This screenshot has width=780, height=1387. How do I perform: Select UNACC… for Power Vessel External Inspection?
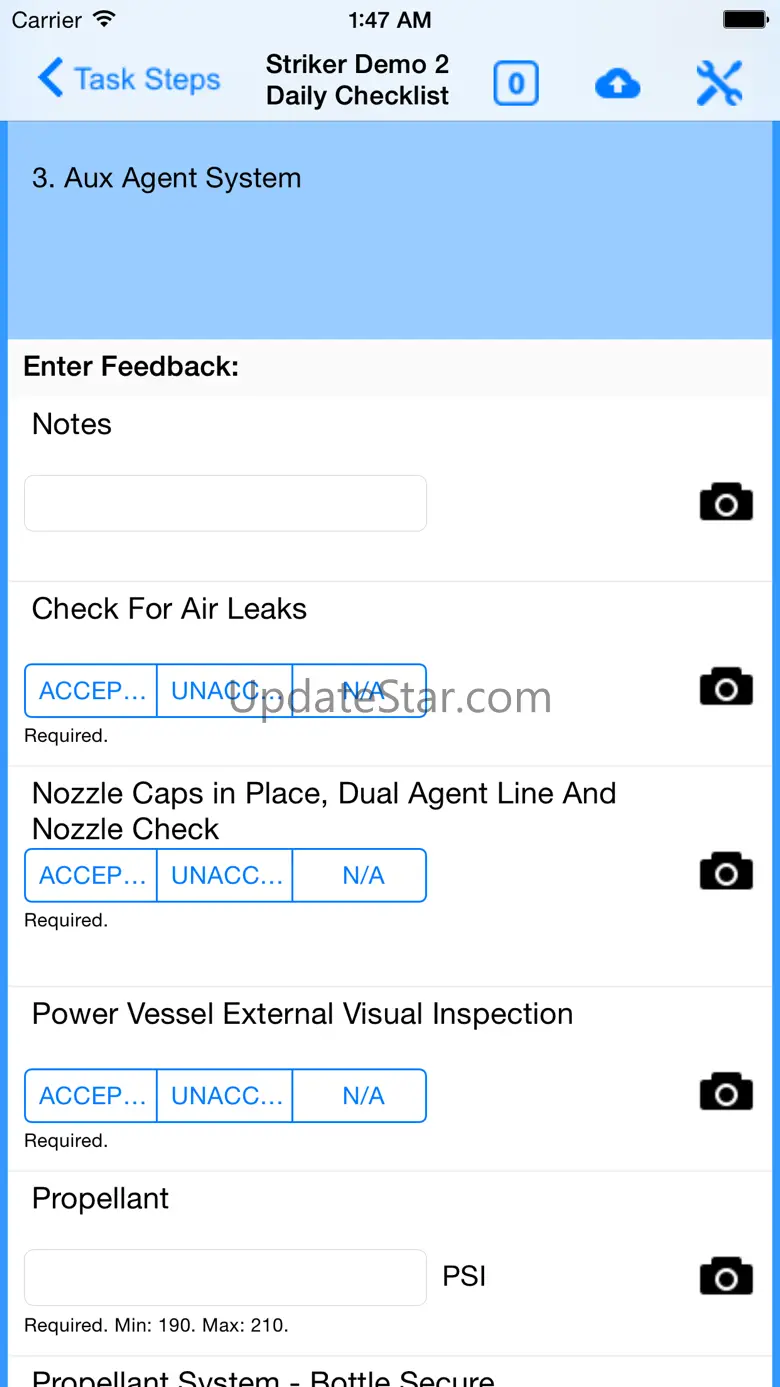pyautogui.click(x=225, y=1096)
